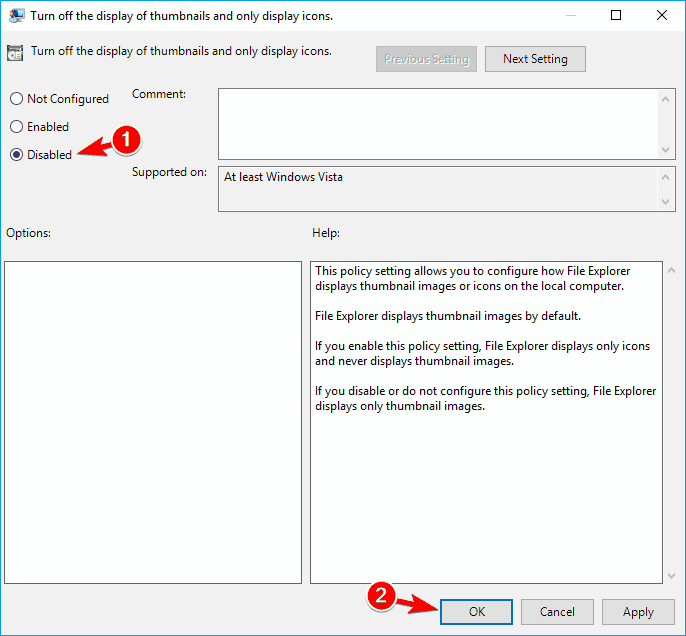Confirm the policy with OK

pos(476,612)
